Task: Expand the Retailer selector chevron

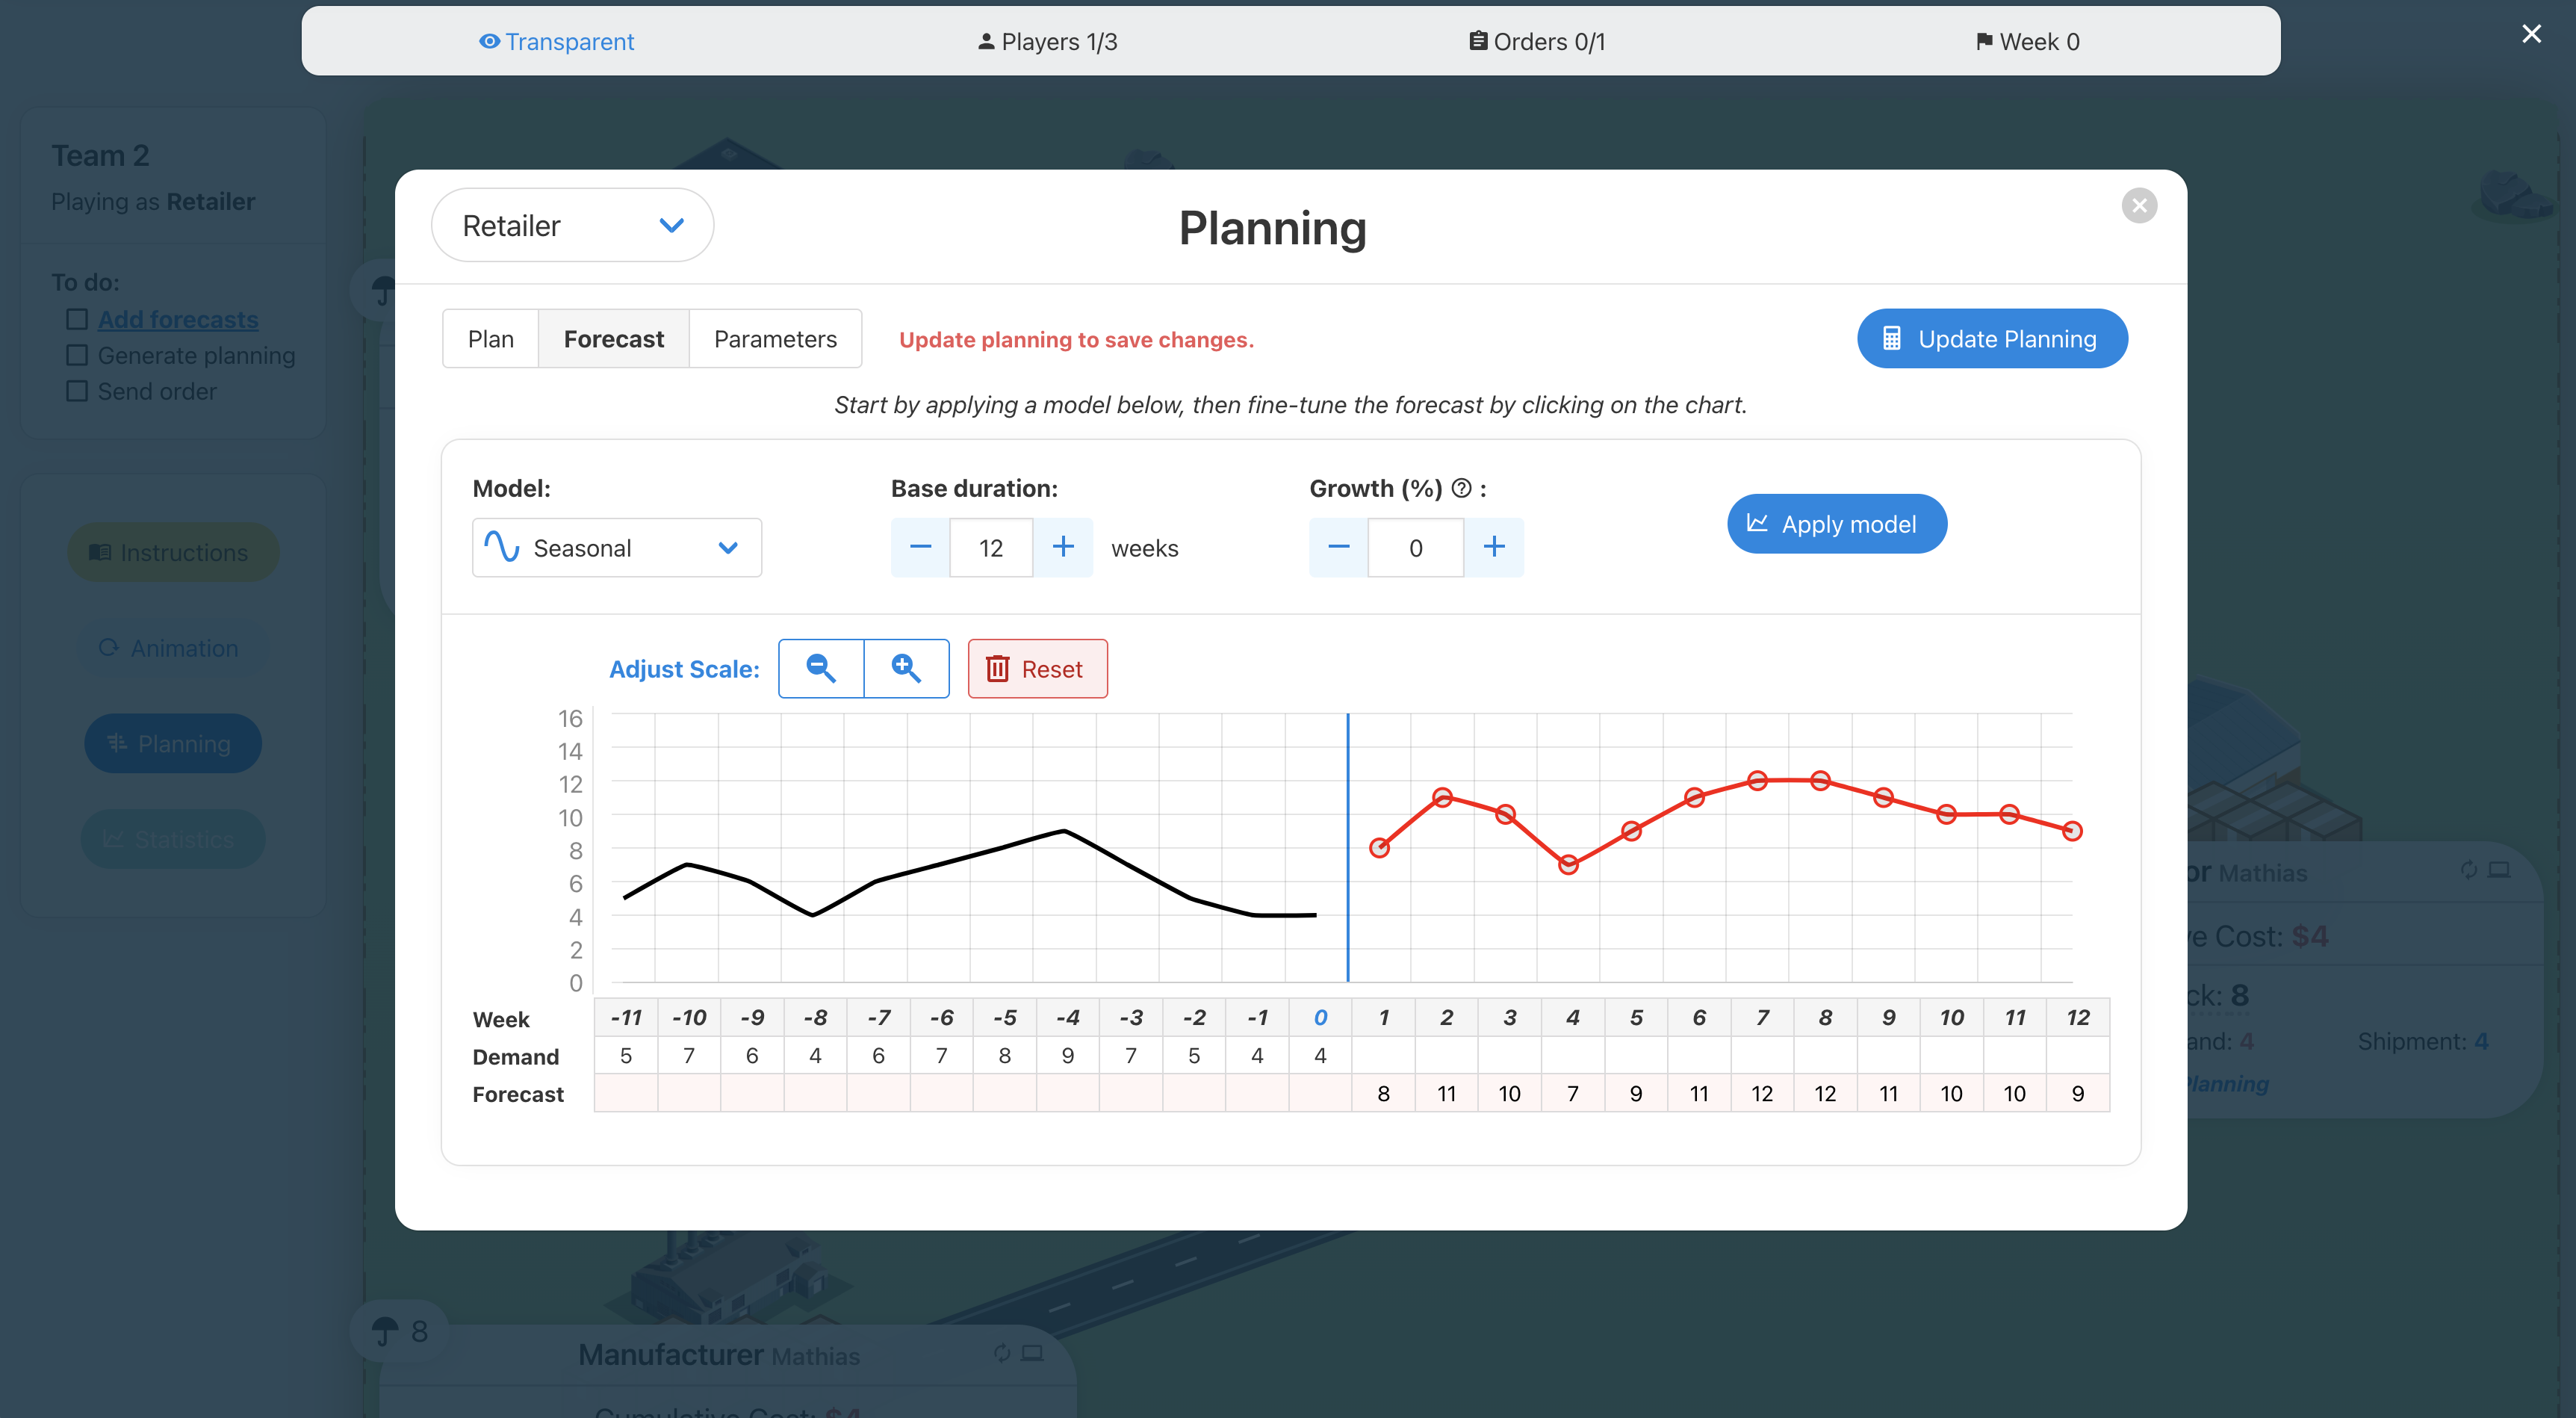Action: pos(672,224)
